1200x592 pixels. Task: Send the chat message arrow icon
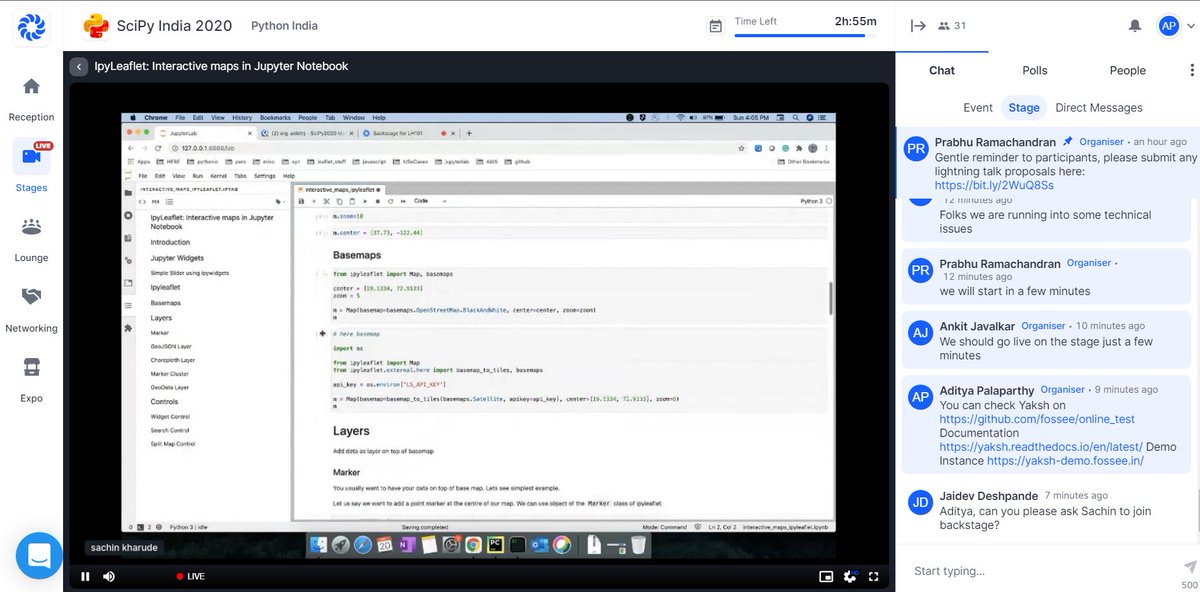pos(1189,567)
